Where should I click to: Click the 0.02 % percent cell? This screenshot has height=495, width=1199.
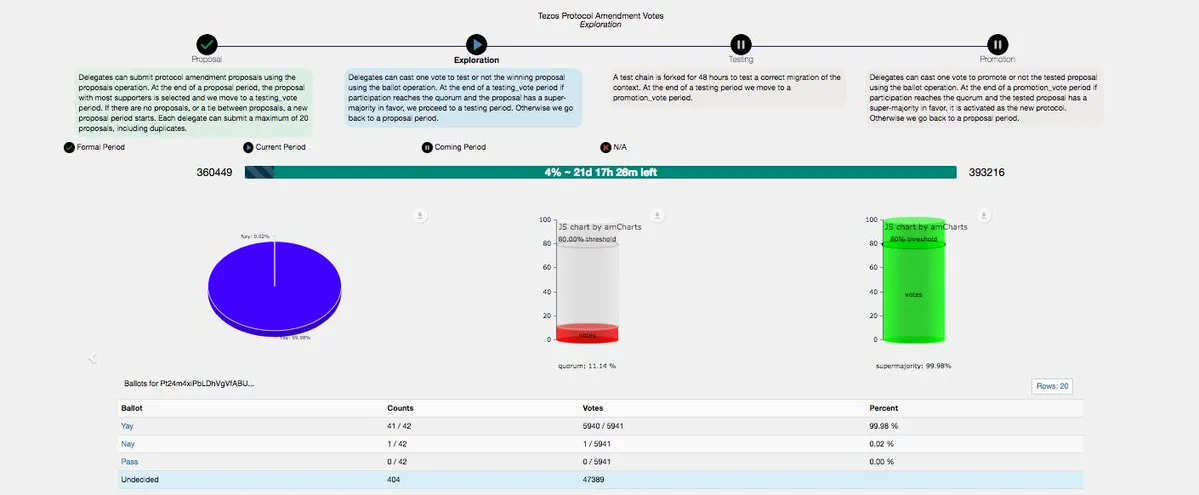[x=882, y=444]
